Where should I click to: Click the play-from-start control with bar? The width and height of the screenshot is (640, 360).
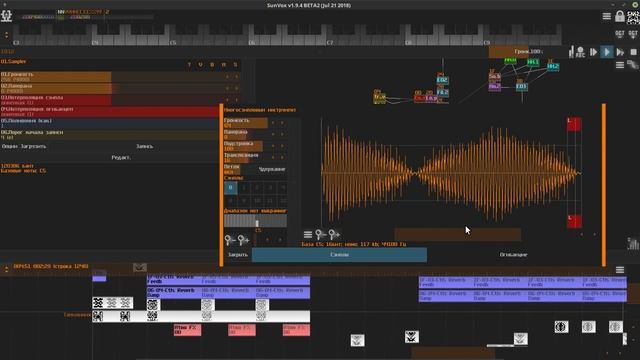coord(593,52)
